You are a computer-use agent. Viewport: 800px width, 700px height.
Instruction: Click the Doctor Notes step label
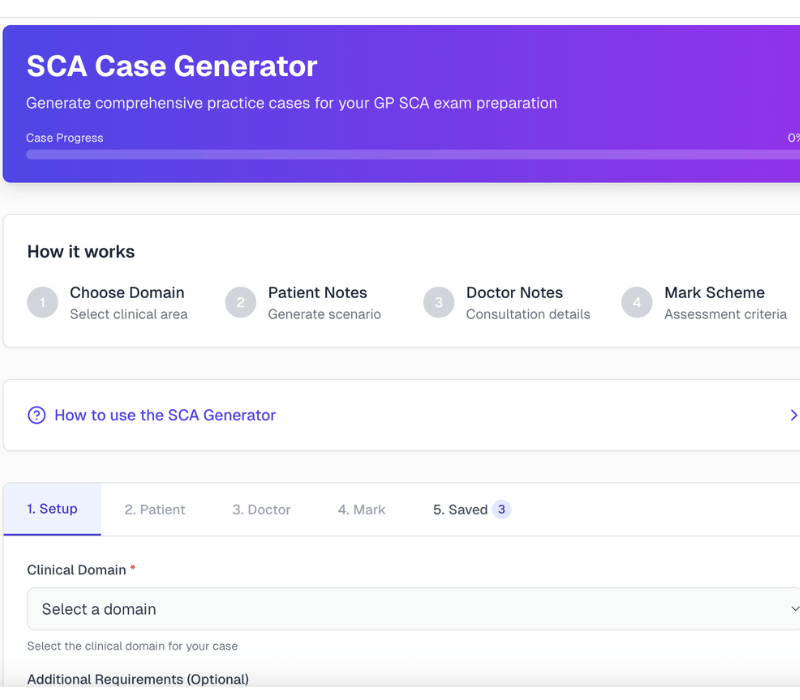pyautogui.click(x=514, y=293)
